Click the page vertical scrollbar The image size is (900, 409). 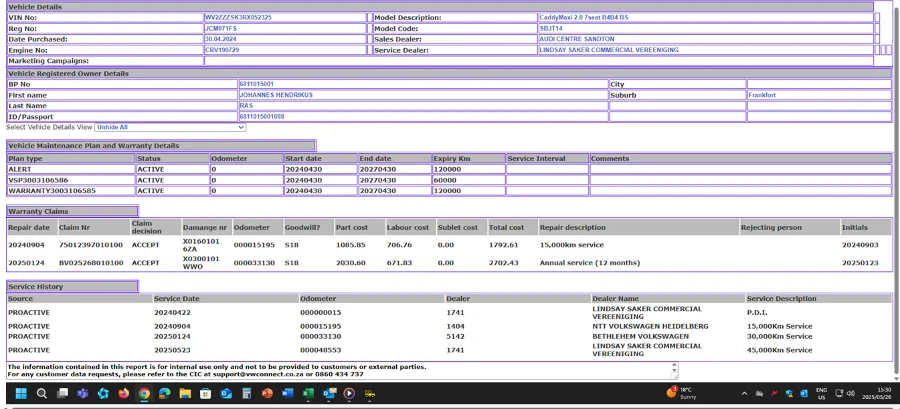click(x=896, y=190)
